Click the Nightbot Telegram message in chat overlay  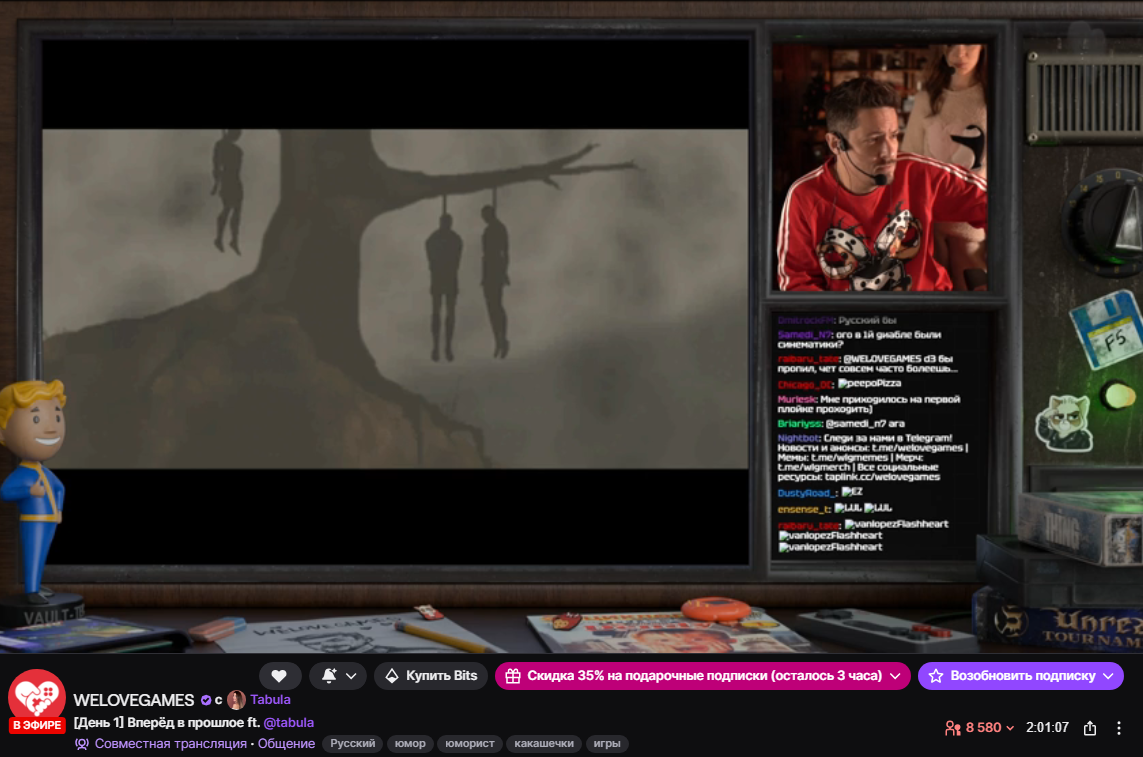(x=873, y=457)
